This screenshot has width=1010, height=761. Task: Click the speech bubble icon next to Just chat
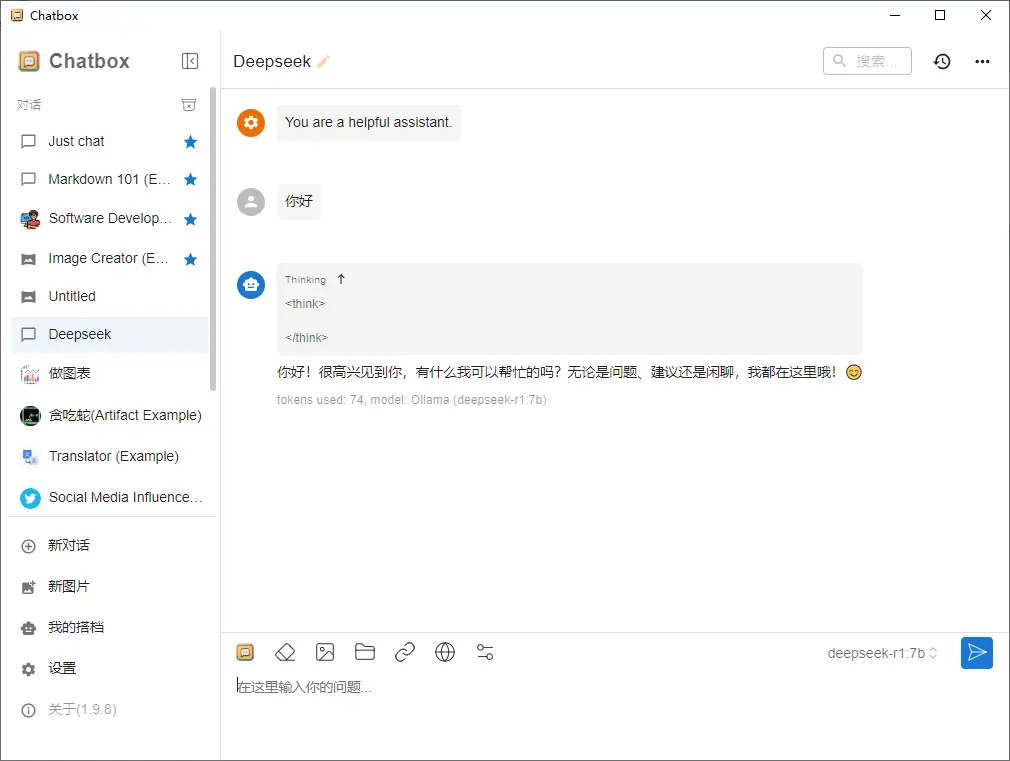coord(28,142)
